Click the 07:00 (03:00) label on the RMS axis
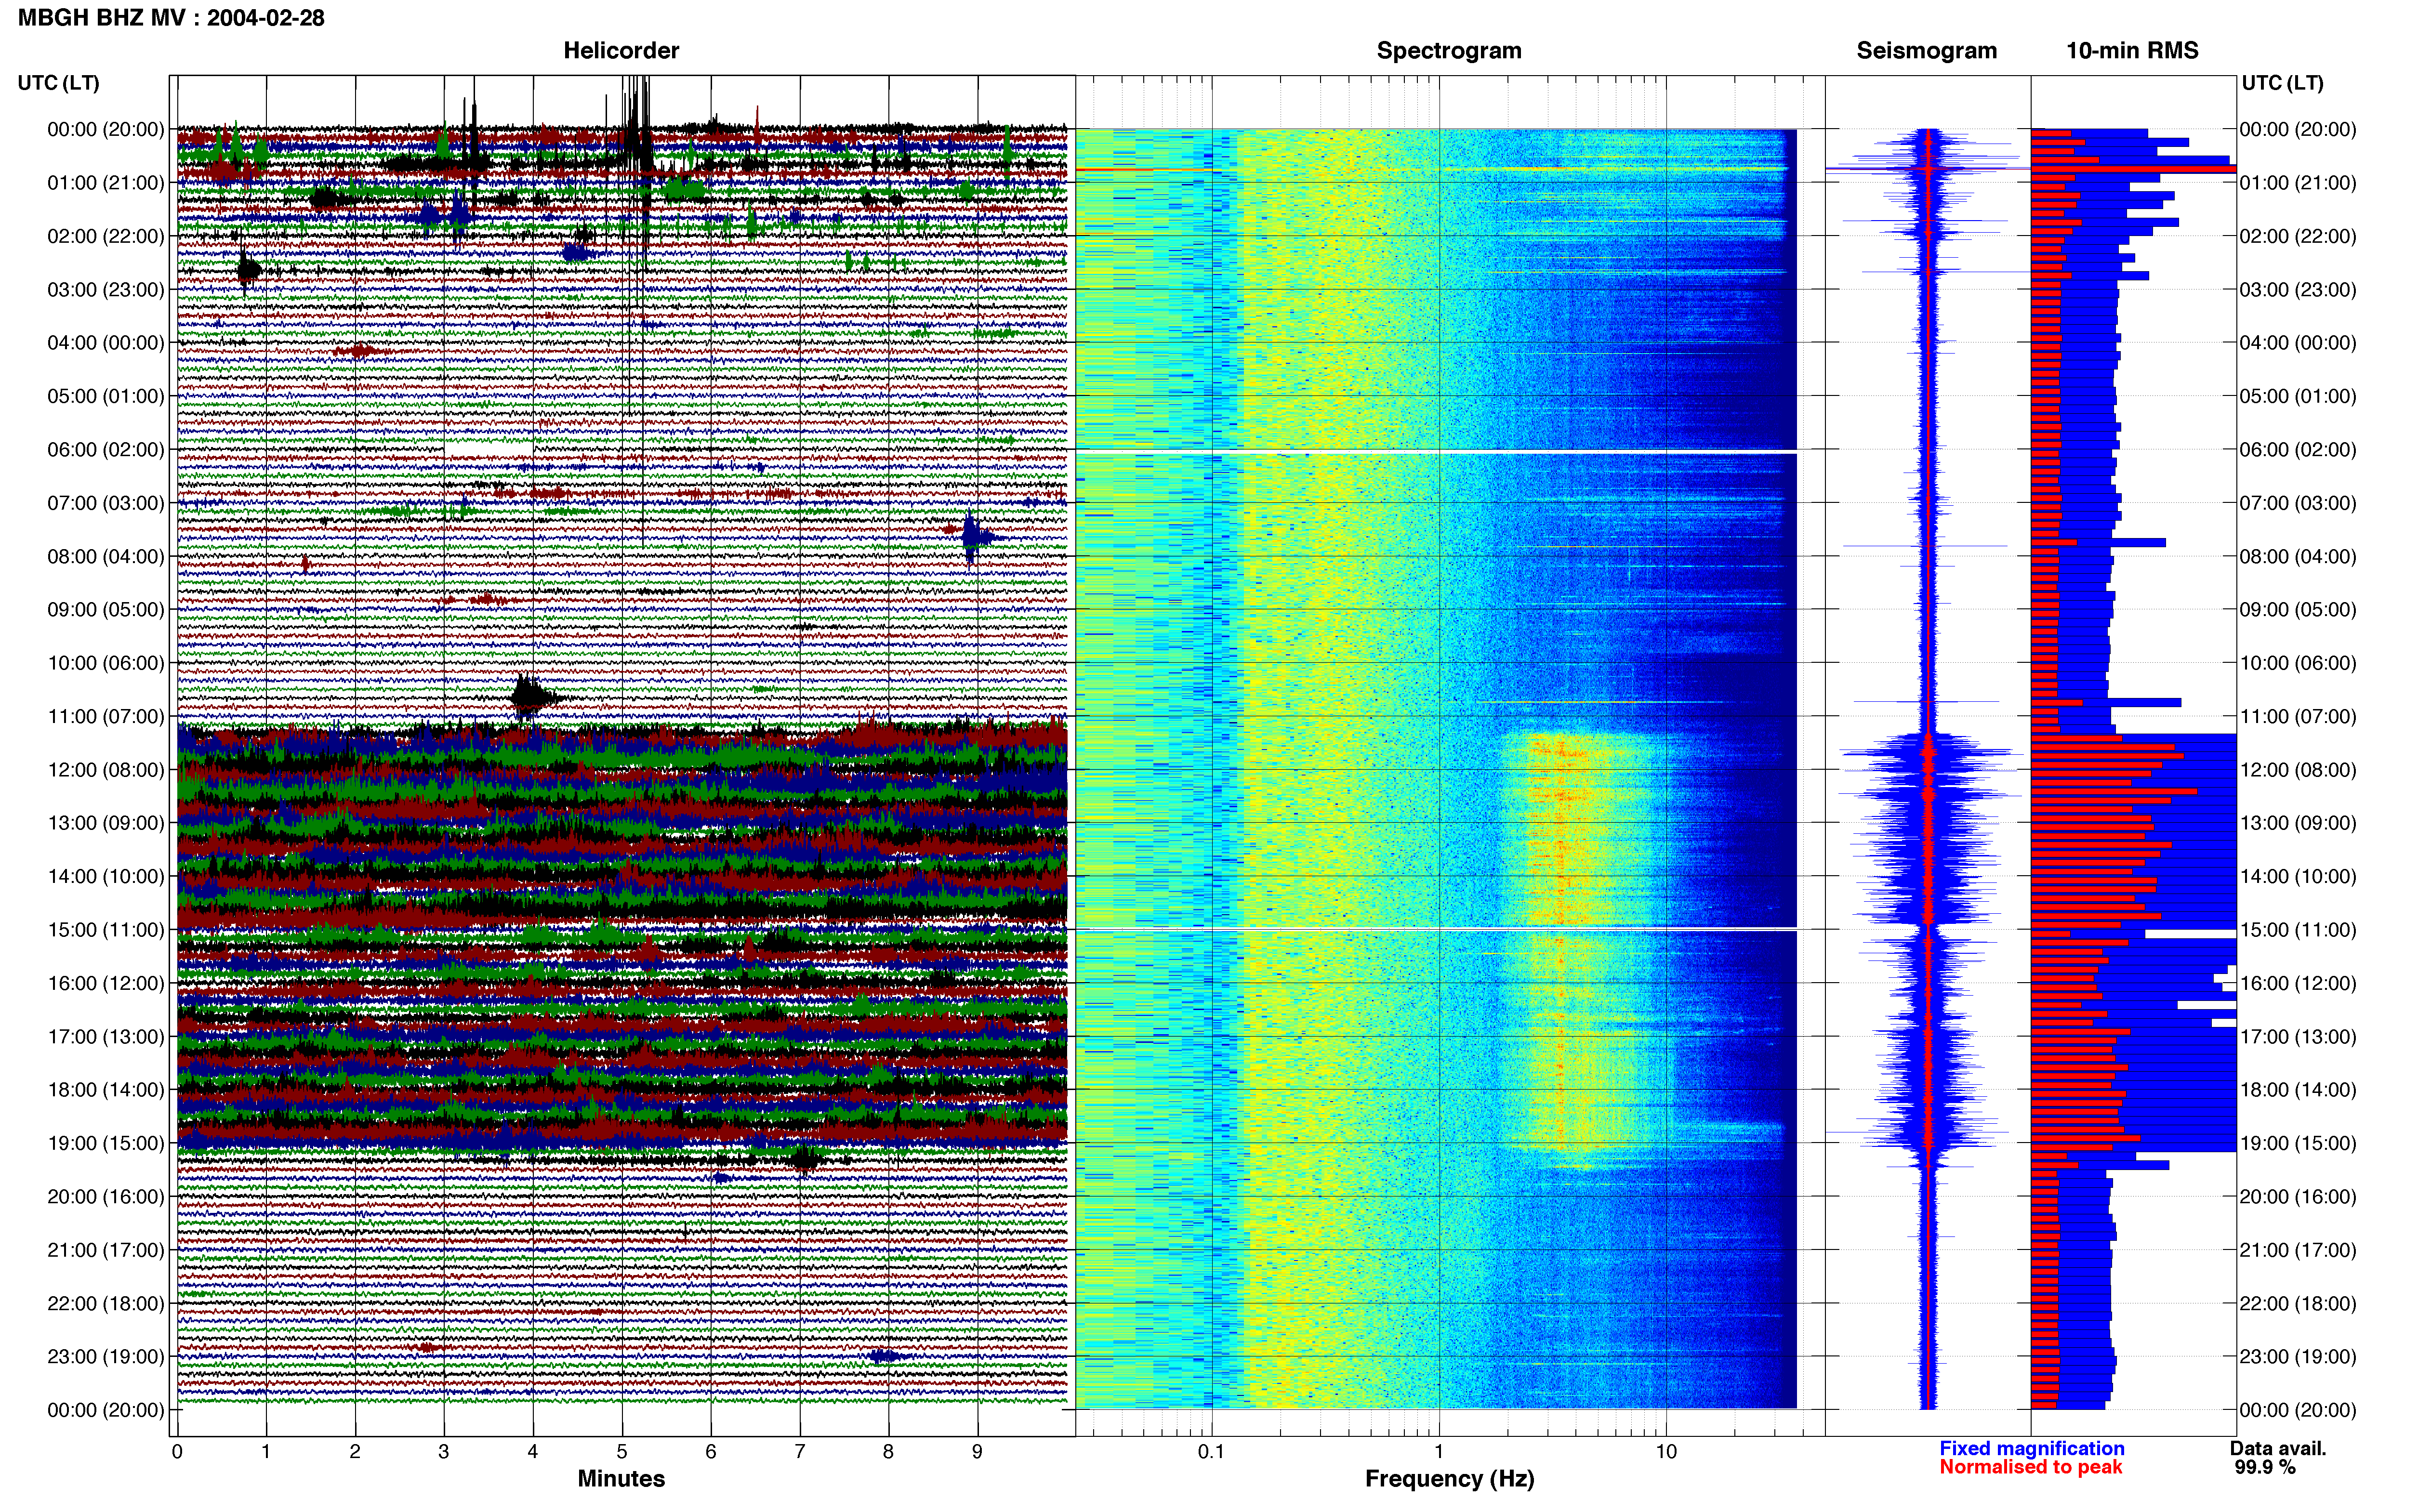2418x1512 pixels. [2298, 503]
